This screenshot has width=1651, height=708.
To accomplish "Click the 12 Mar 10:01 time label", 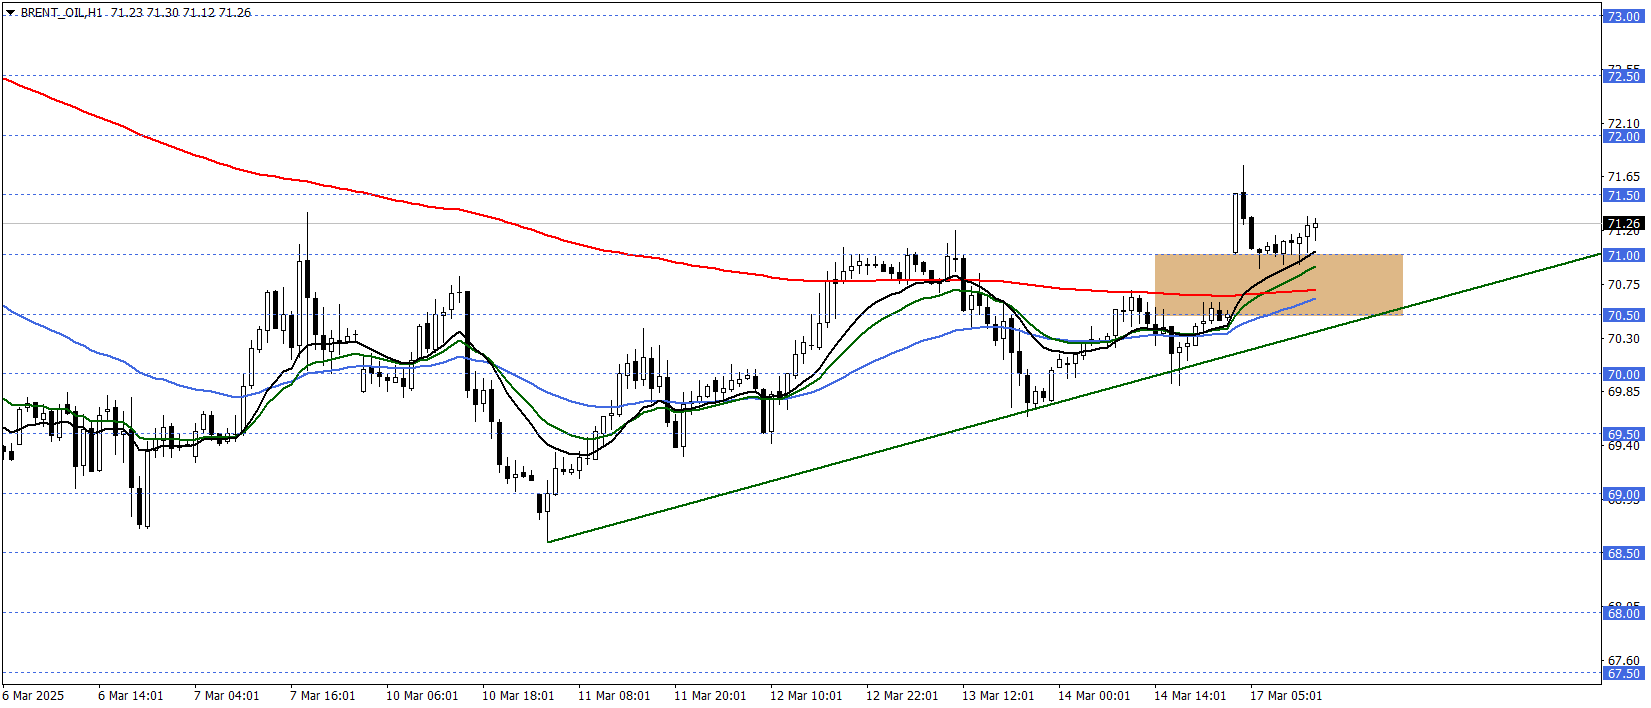I will click(806, 696).
